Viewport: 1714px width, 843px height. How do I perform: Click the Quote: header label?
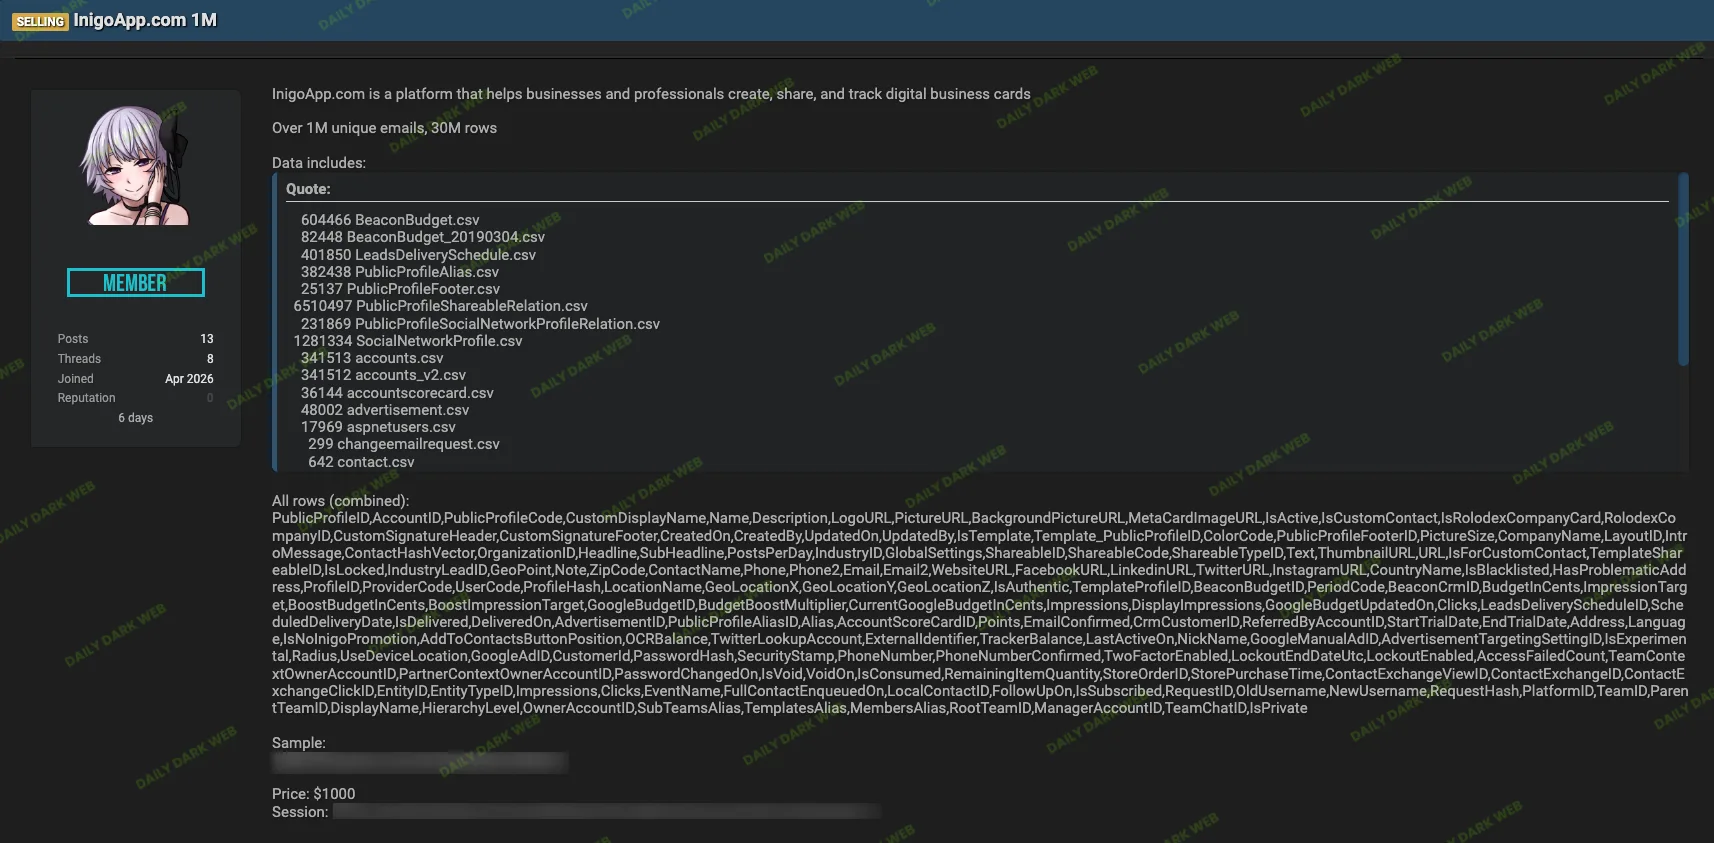coord(308,189)
